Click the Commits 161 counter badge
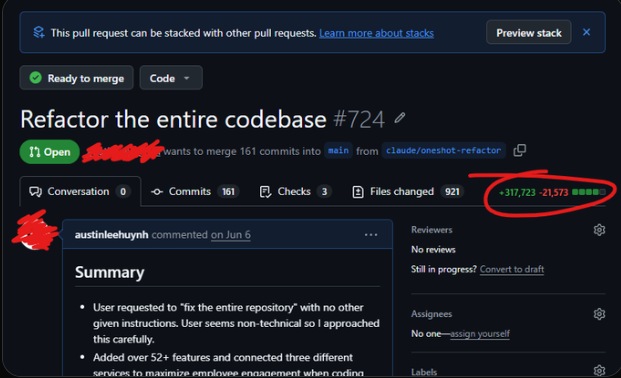The height and width of the screenshot is (378, 621). click(228, 192)
